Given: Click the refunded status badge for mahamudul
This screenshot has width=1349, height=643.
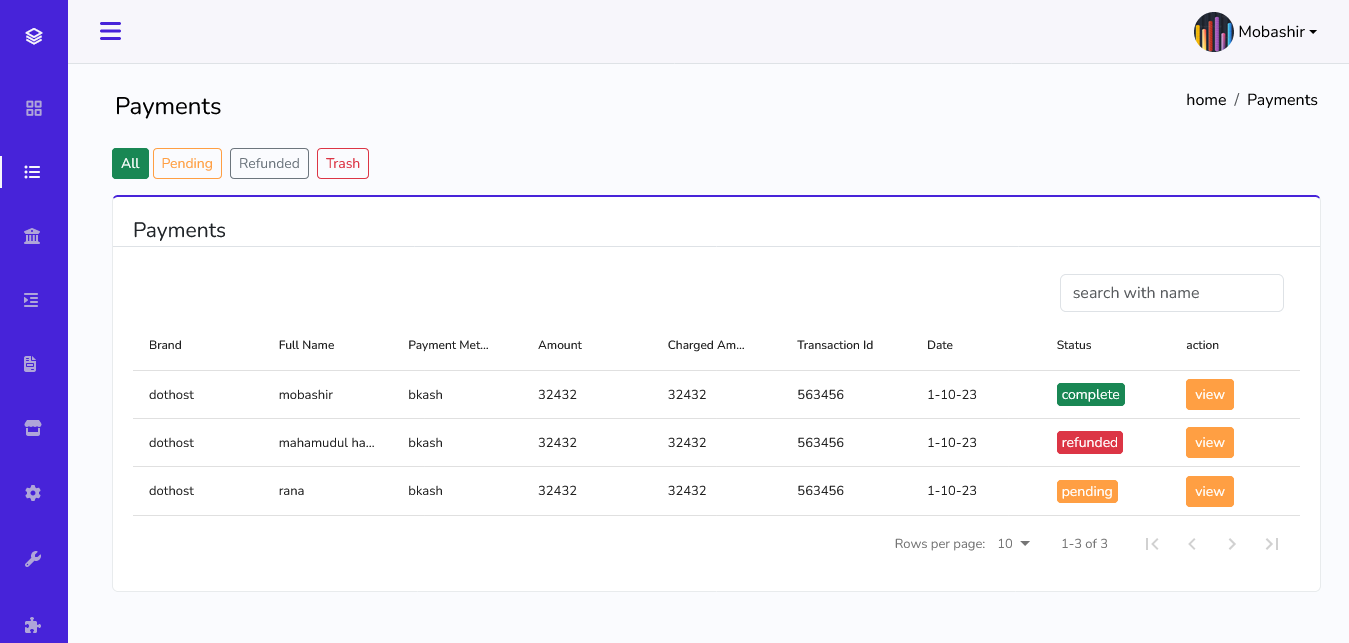Looking at the screenshot, I should (x=1089, y=442).
